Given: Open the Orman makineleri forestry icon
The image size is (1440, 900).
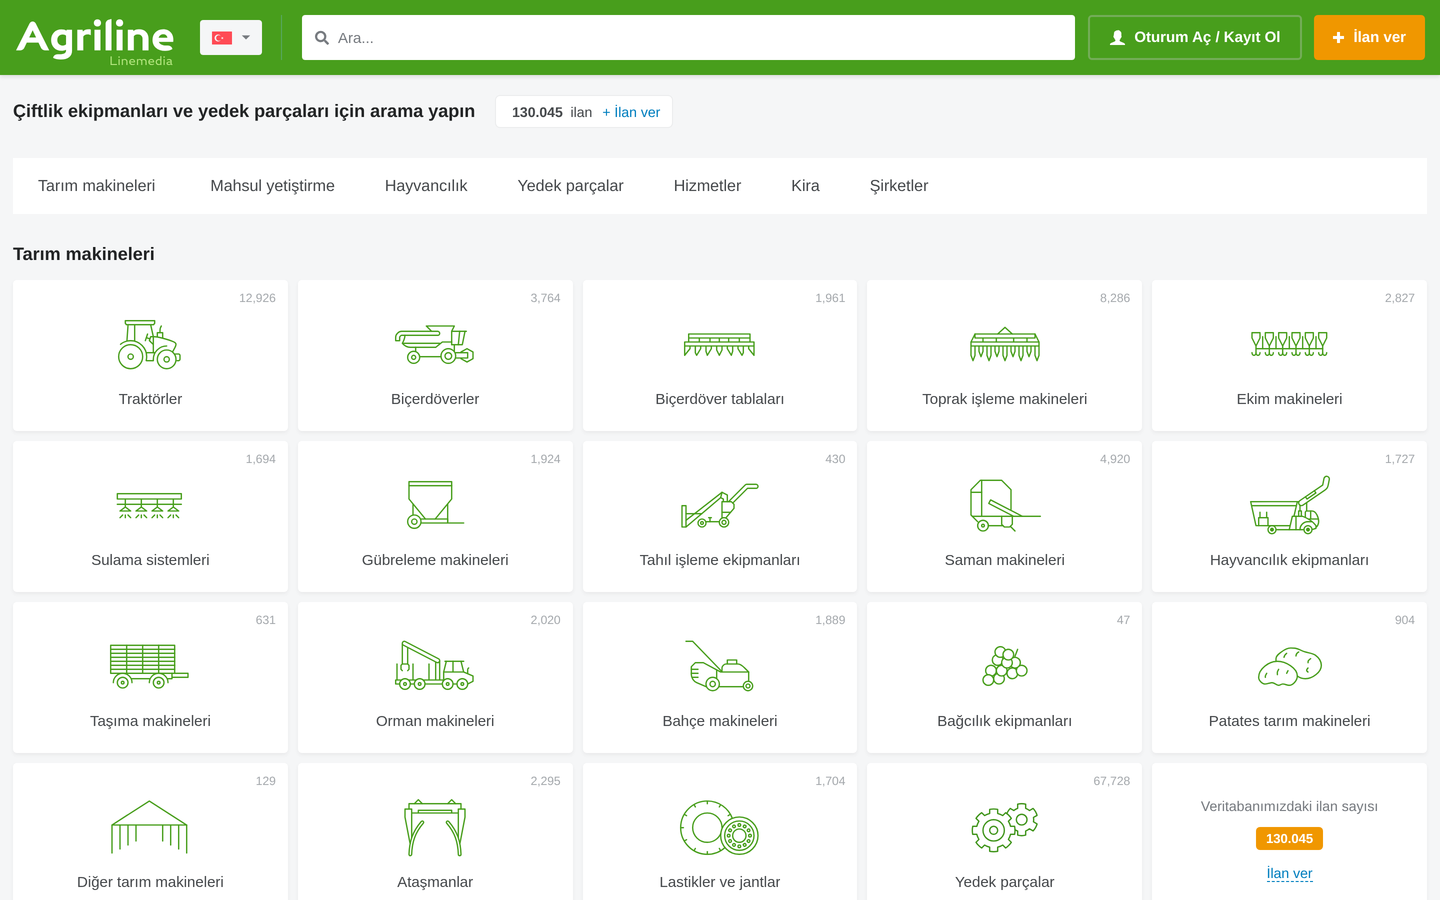Looking at the screenshot, I should [435, 666].
